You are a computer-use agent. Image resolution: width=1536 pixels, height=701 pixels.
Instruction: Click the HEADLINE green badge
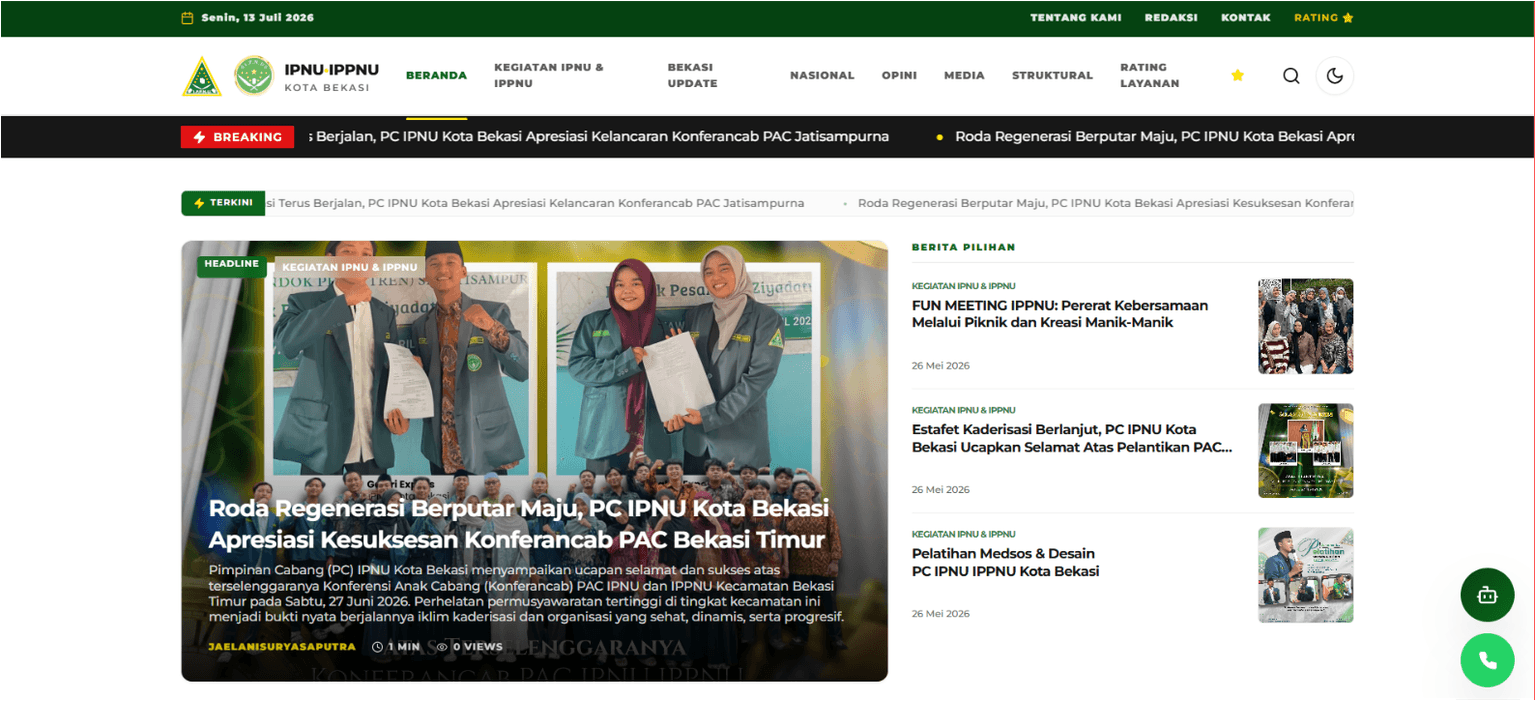click(231, 265)
